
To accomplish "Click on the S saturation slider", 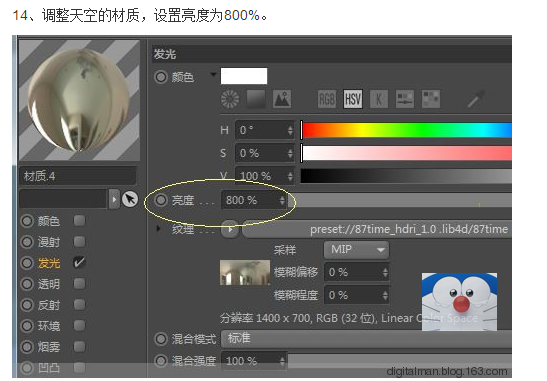I will point(406,153).
